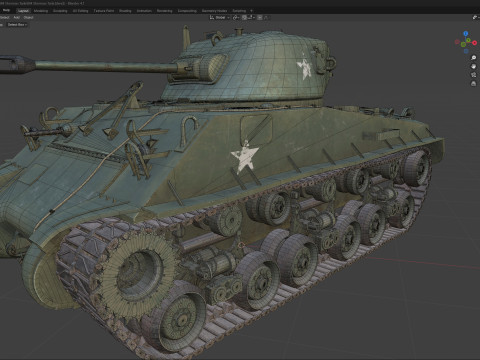Switch to the Layout workspace tab
480x360 pixels.
coord(23,11)
